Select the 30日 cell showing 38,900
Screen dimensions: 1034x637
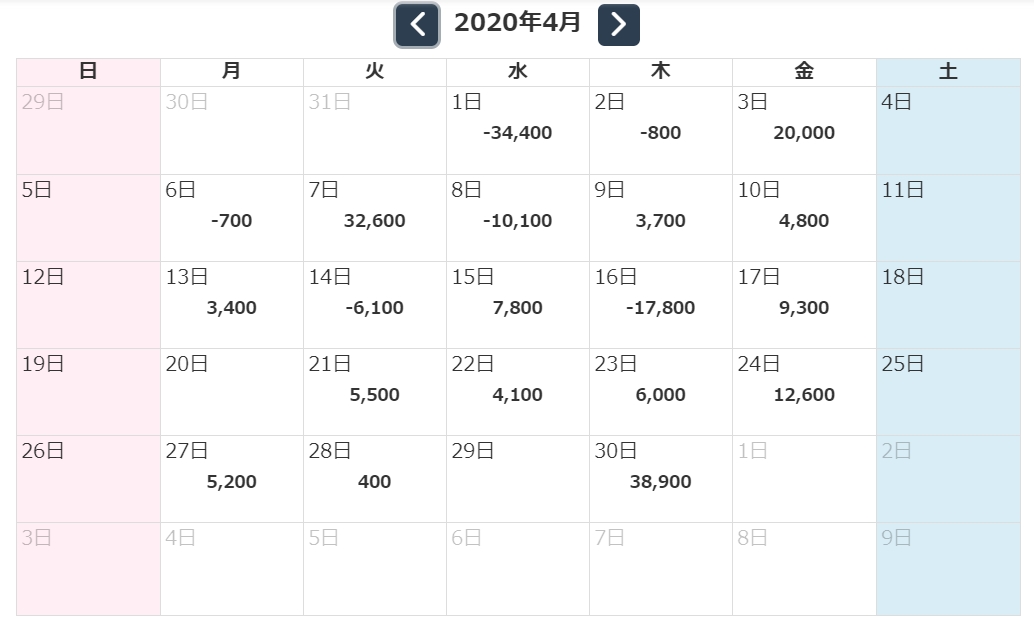(660, 480)
